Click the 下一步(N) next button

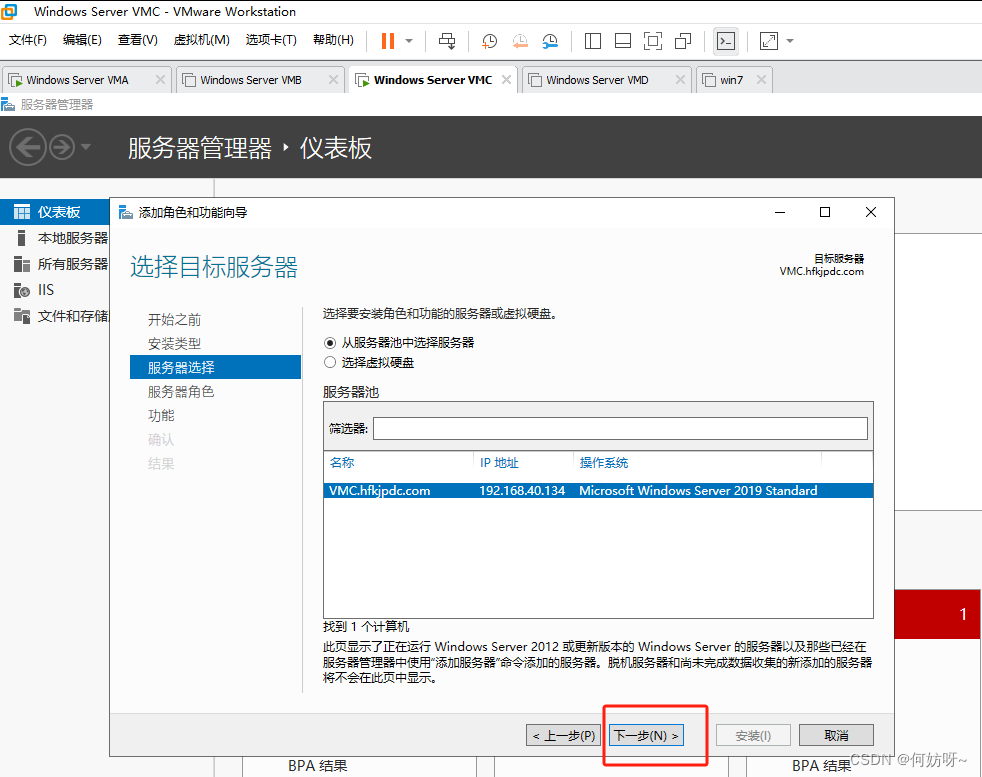[x=646, y=735]
